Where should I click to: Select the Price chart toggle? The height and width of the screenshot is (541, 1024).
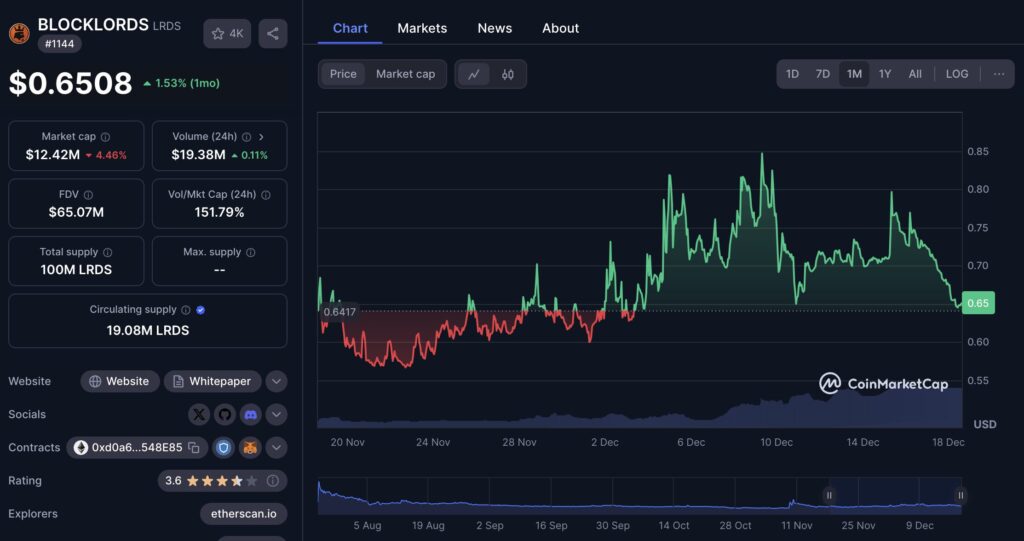click(x=343, y=74)
